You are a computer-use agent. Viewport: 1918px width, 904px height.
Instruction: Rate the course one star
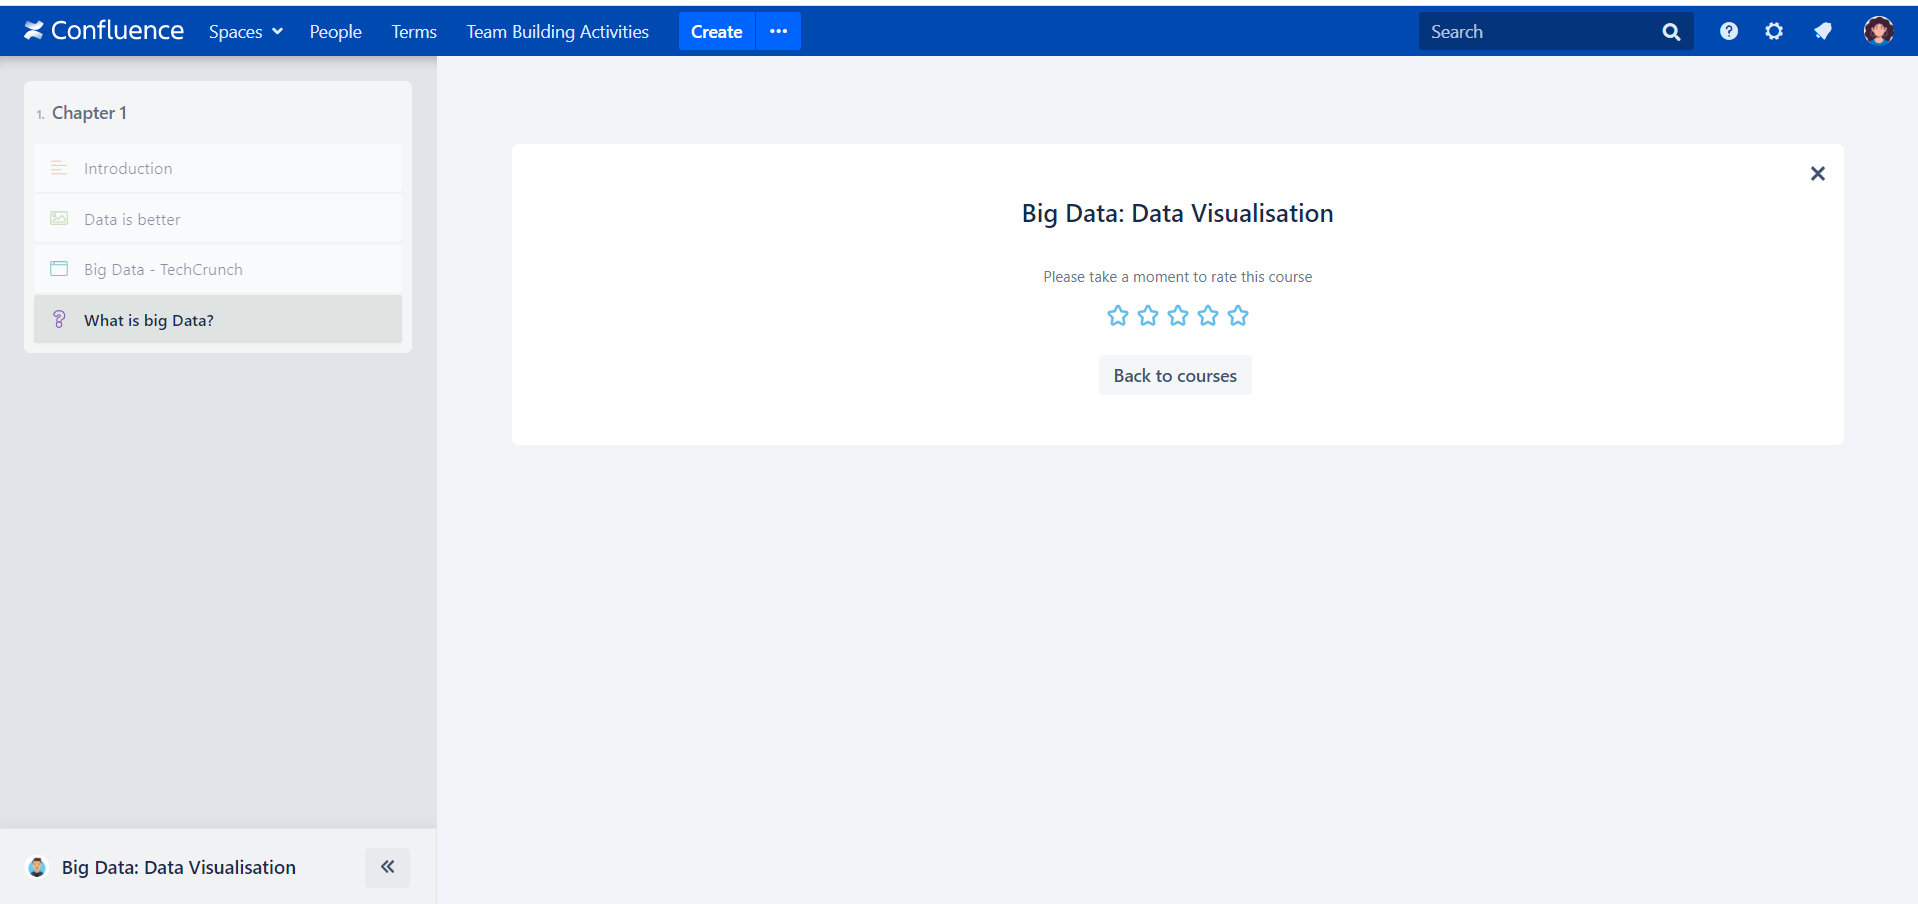coord(1118,316)
